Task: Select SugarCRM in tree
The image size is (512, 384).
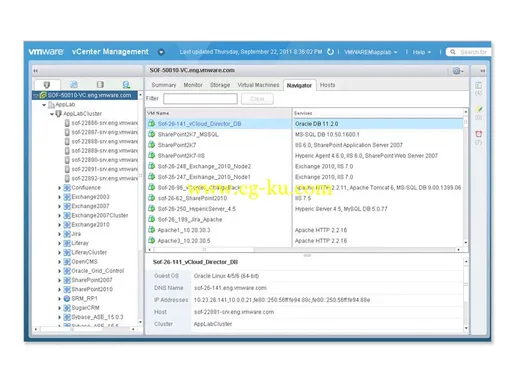Action: 85,308
